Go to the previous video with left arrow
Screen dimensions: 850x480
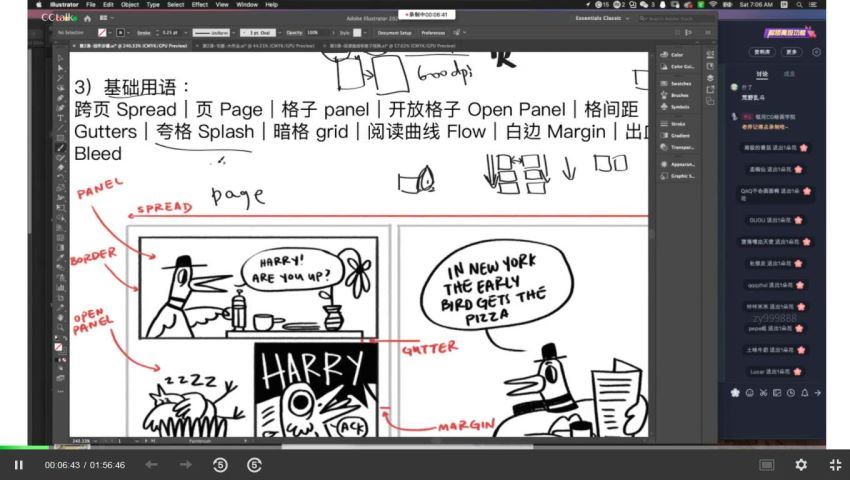pos(151,464)
